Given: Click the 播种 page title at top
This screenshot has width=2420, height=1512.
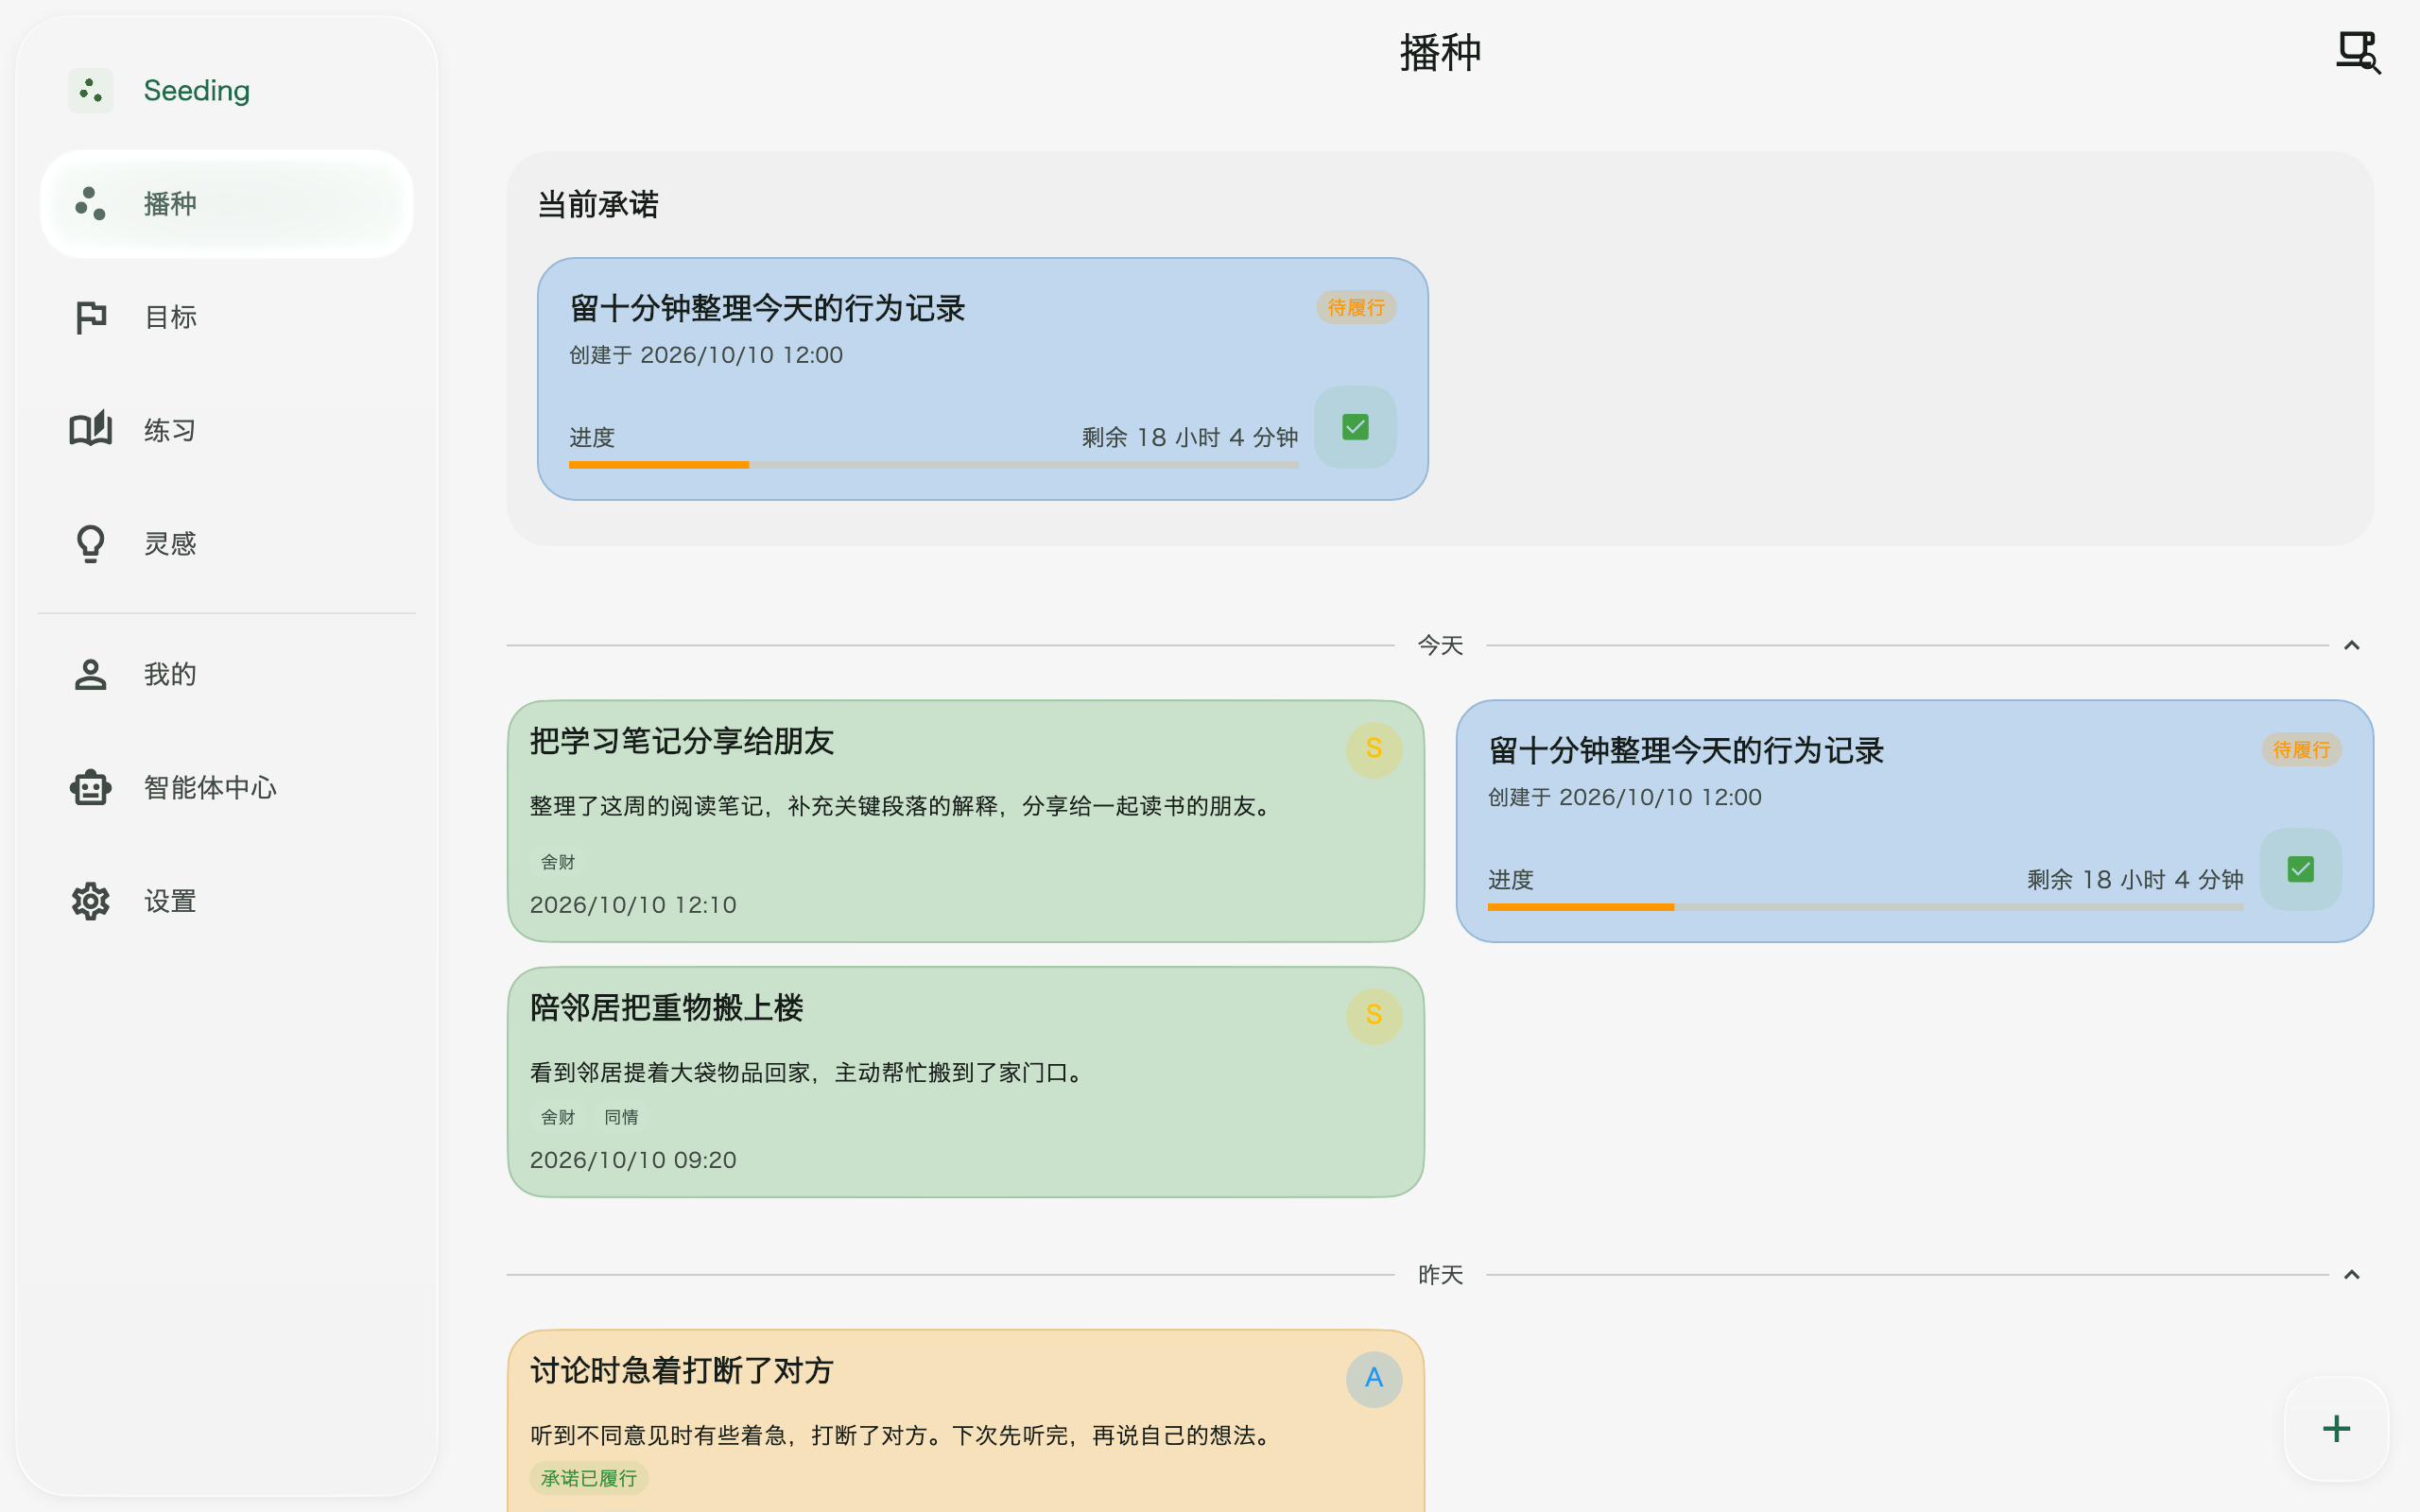Looking at the screenshot, I should (1440, 53).
